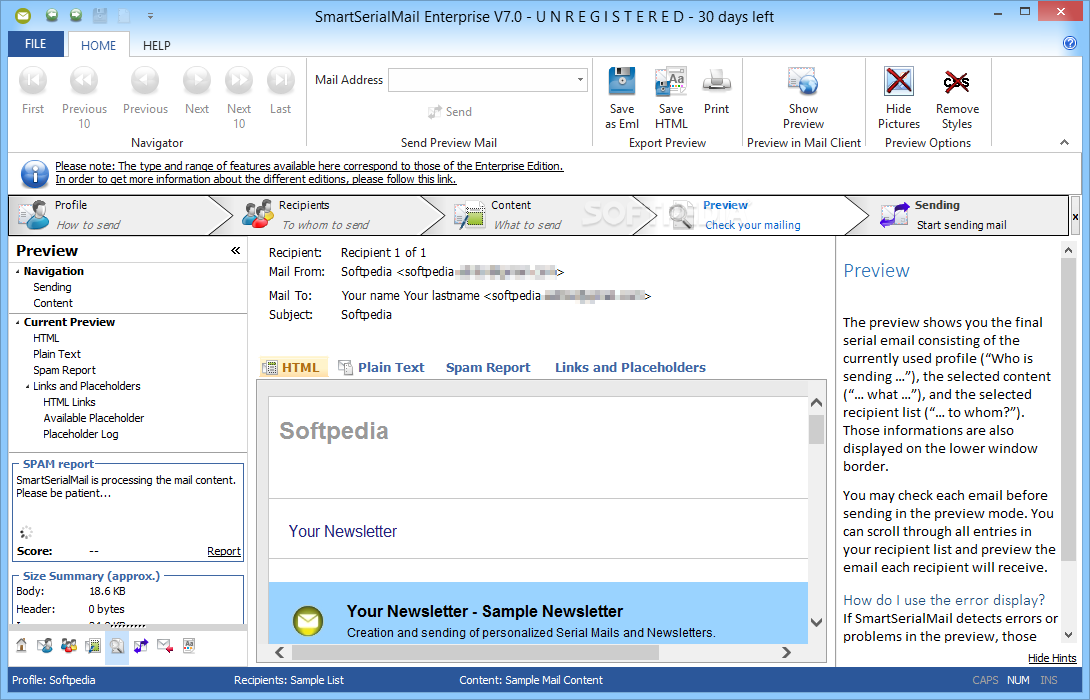Click the hints panel scroll up arrow
This screenshot has height=700, width=1090.
1068,250
